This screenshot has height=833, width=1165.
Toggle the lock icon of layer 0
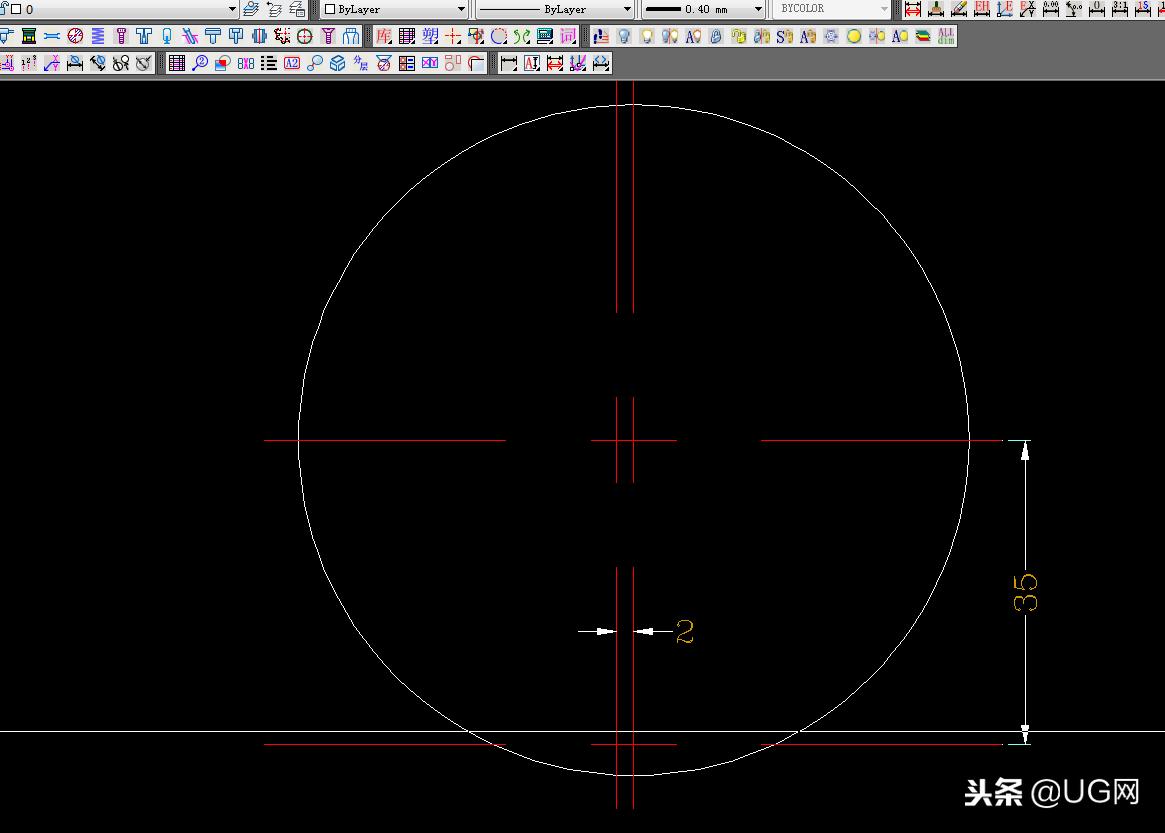(4, 9)
